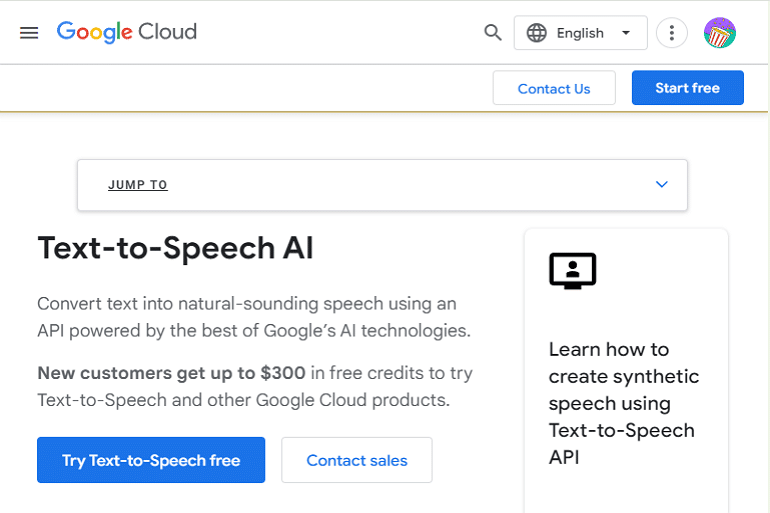Open the JUMP TO section menu
Screen dimensions: 770x513
coord(382,185)
